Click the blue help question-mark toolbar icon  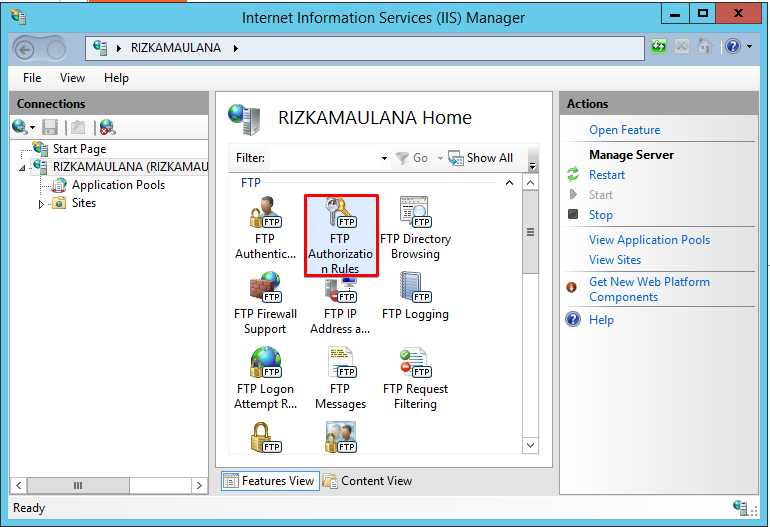click(x=733, y=47)
